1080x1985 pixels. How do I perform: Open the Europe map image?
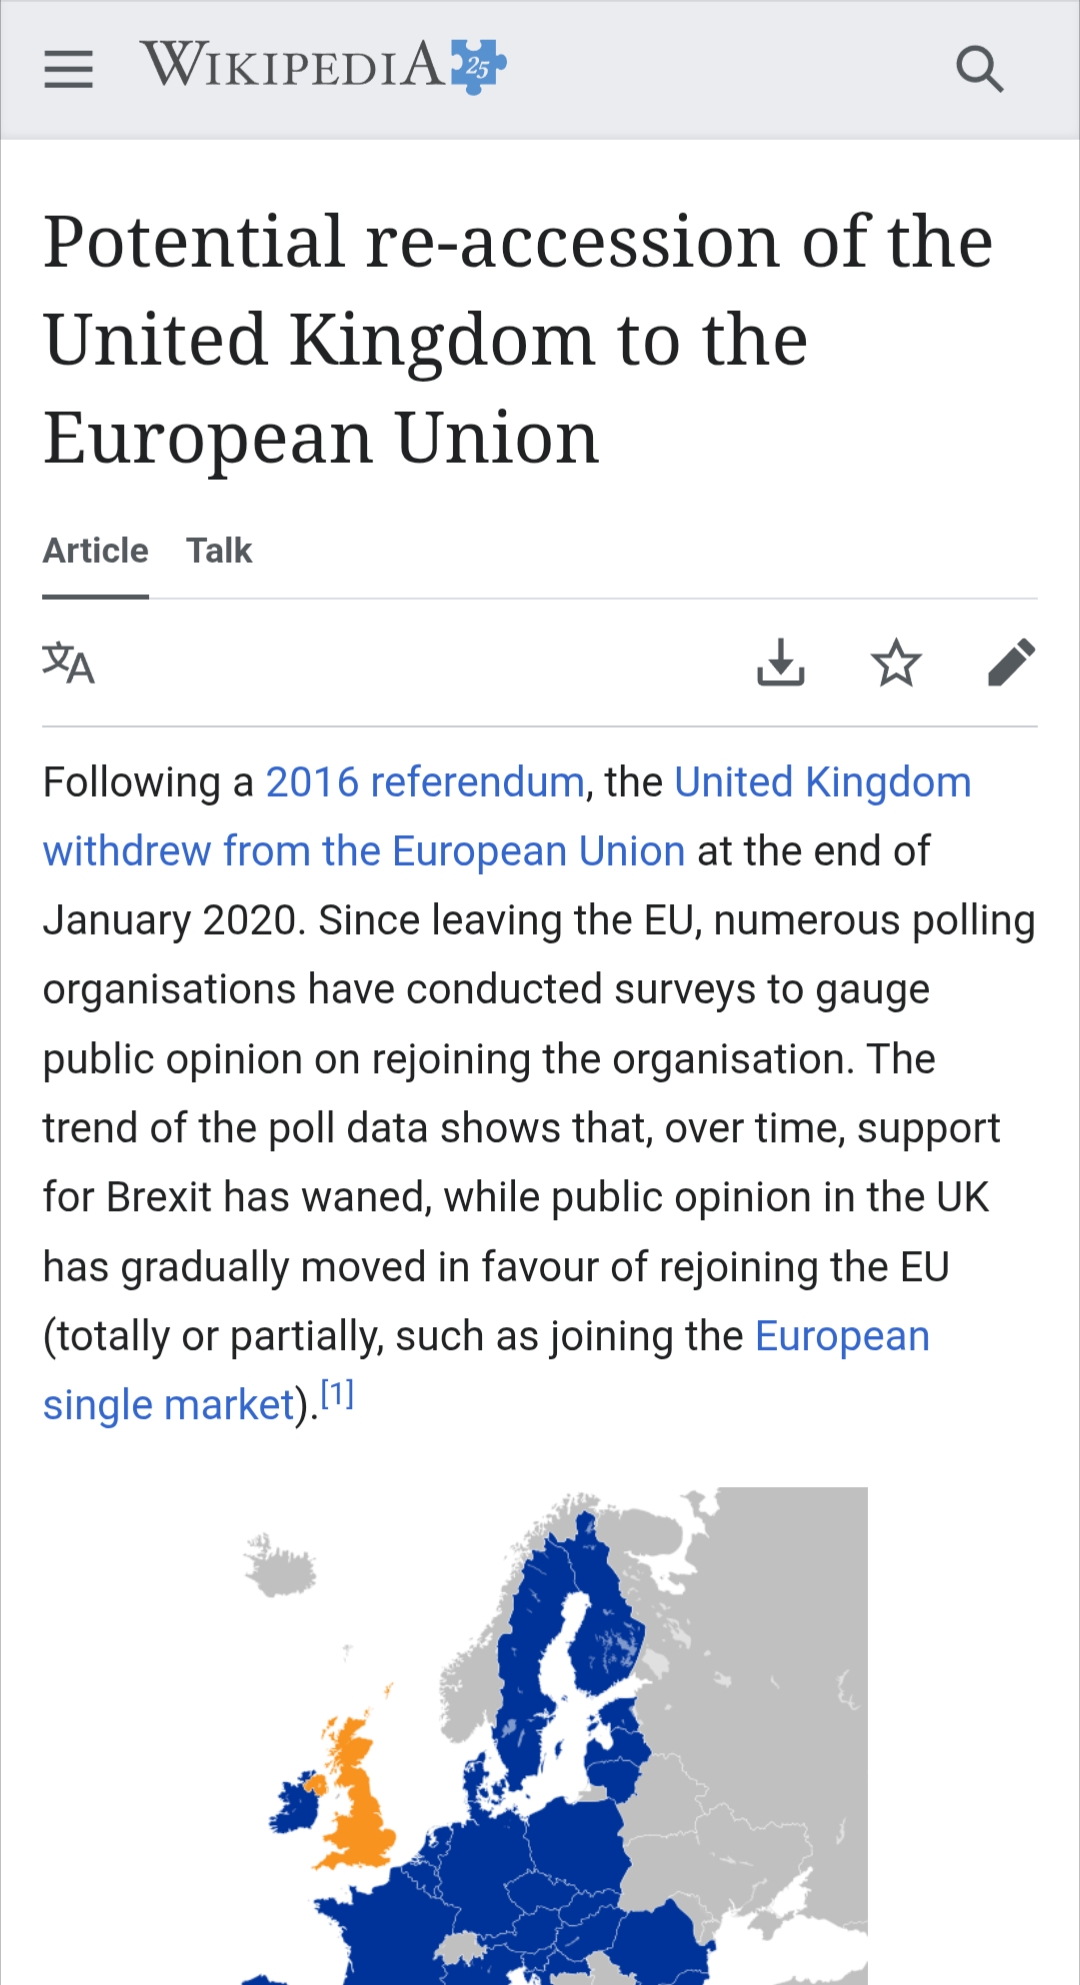pos(555,1735)
